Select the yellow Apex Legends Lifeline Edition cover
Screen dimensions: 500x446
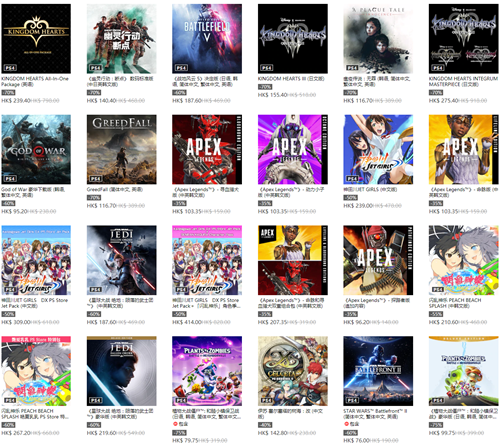tap(464, 149)
